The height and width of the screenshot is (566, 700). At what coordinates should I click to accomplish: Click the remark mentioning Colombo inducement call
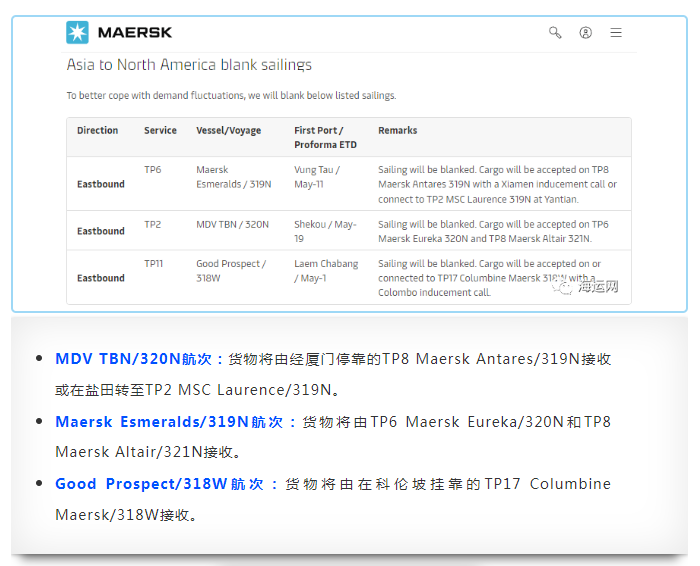(490, 278)
